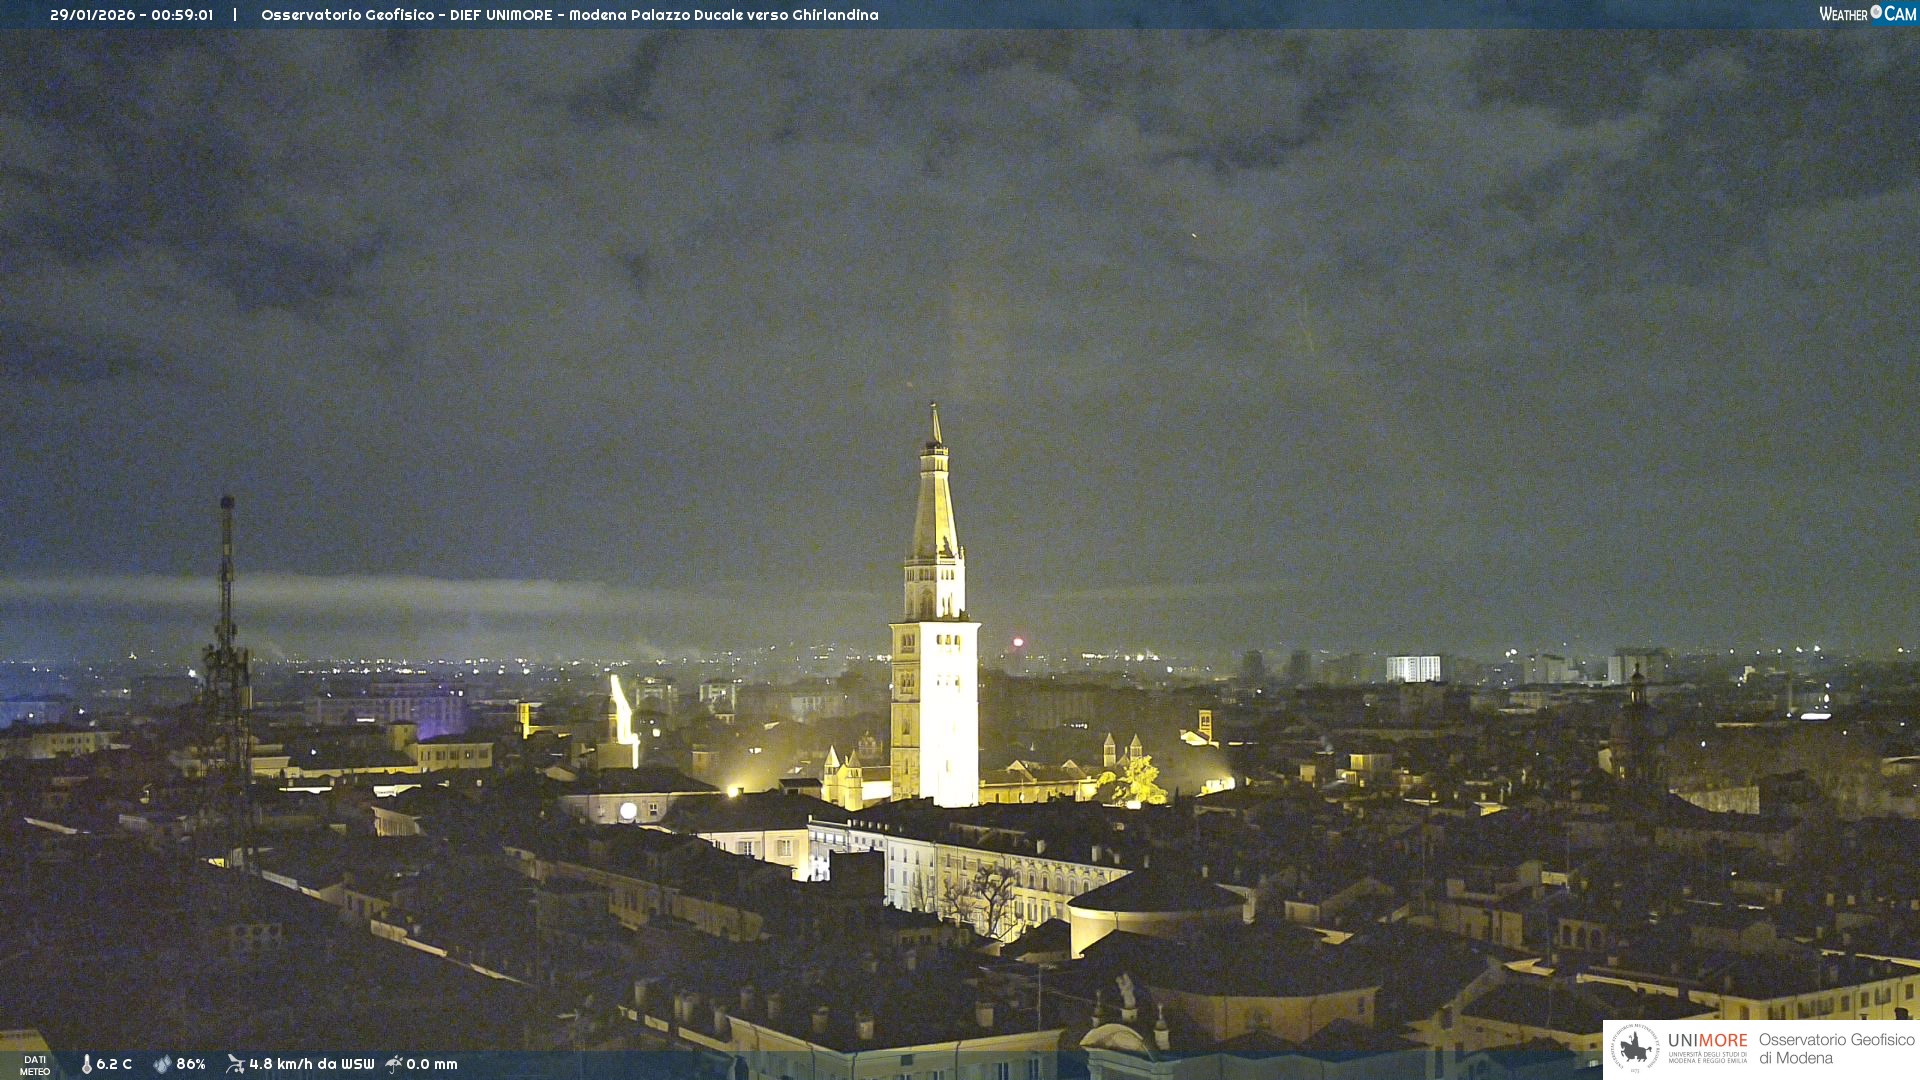The height and width of the screenshot is (1080, 1920).
Task: Click the rain umbrella precipitation icon
Action: (394, 1064)
